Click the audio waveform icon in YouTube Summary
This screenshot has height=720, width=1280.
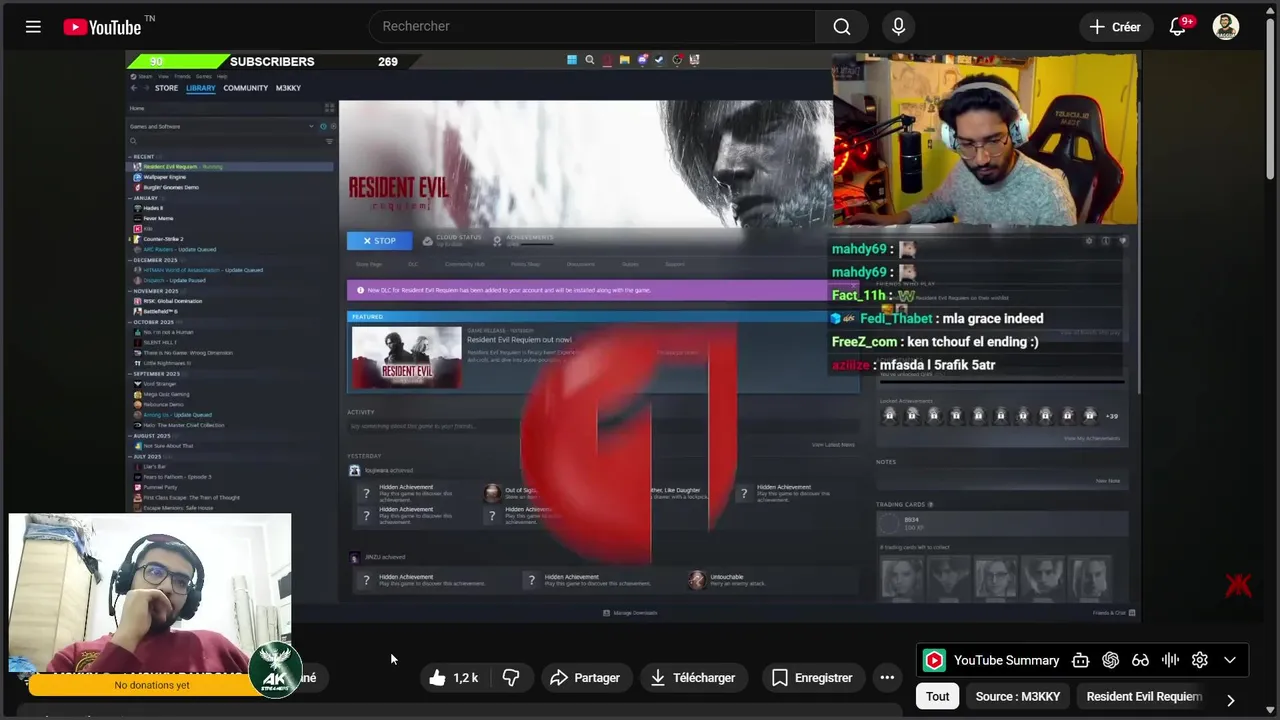[1170, 660]
